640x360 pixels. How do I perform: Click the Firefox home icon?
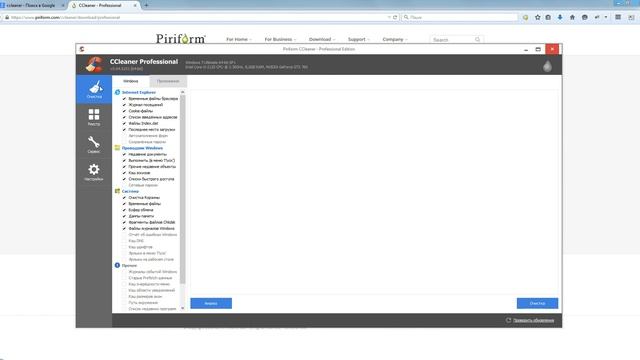(572, 18)
